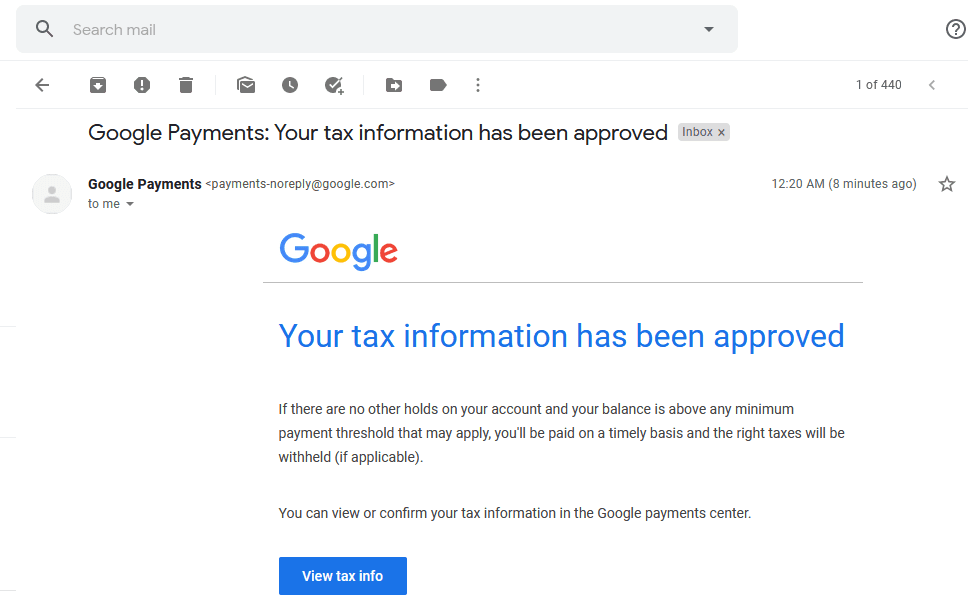Report this message as spam
Image resolution: width=968 pixels, height=616 pixels.
click(142, 85)
